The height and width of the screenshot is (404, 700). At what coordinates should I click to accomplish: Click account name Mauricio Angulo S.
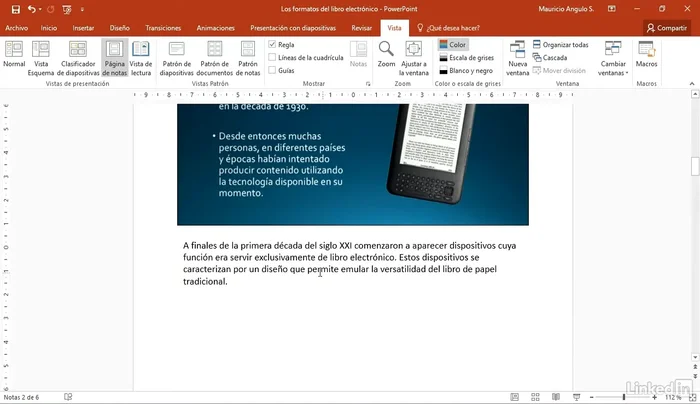tap(566, 9)
